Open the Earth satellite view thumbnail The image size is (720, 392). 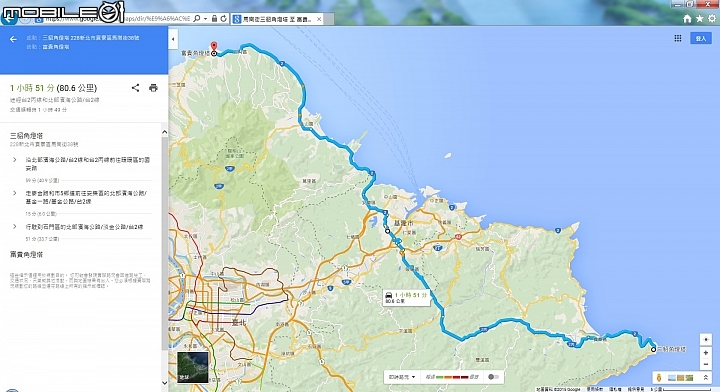click(x=193, y=367)
